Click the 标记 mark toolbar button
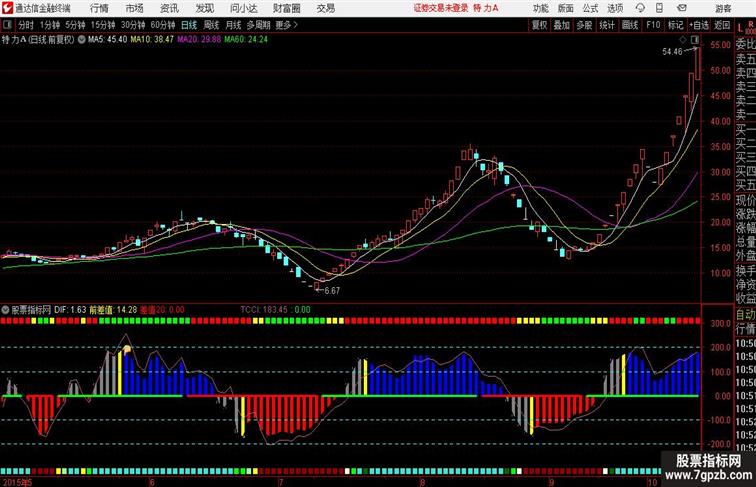The height and width of the screenshot is (487, 756). point(675,25)
